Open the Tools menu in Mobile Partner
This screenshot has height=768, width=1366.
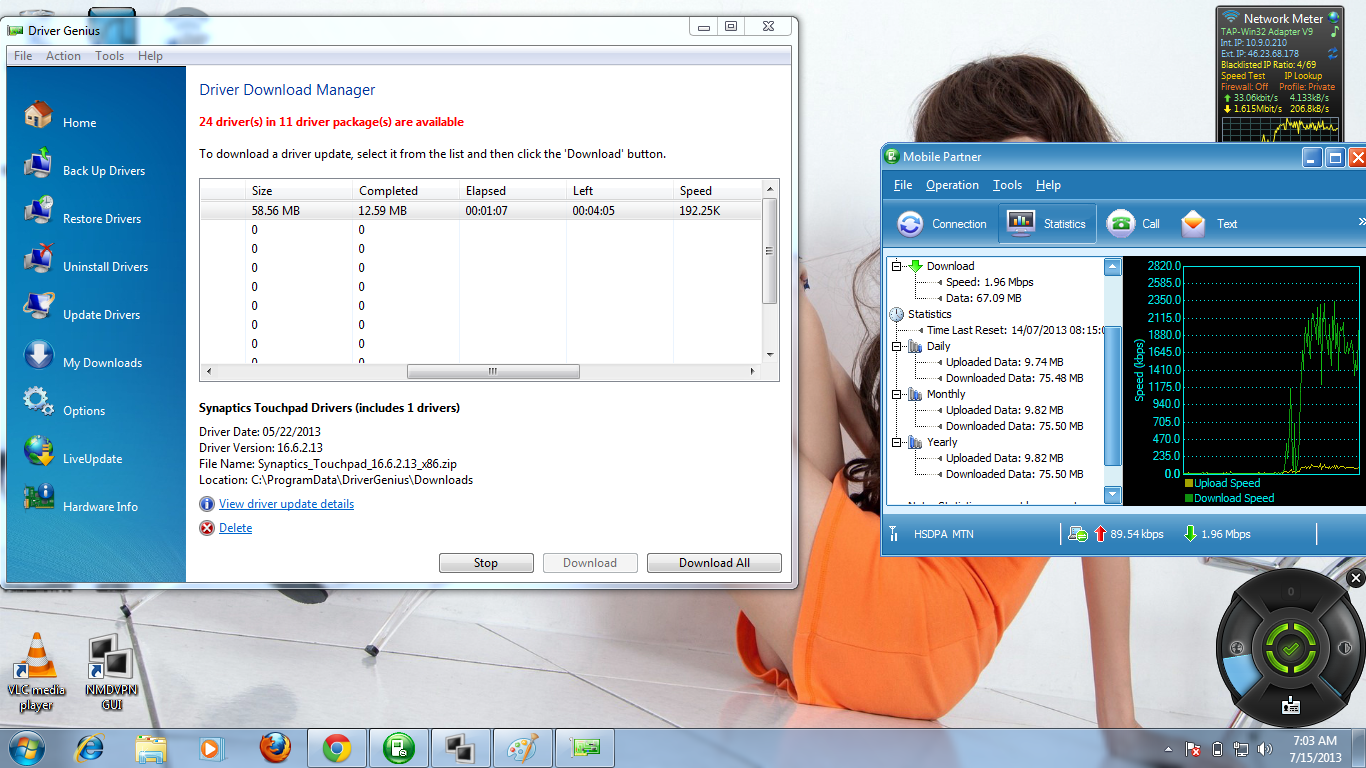[x=1007, y=185]
